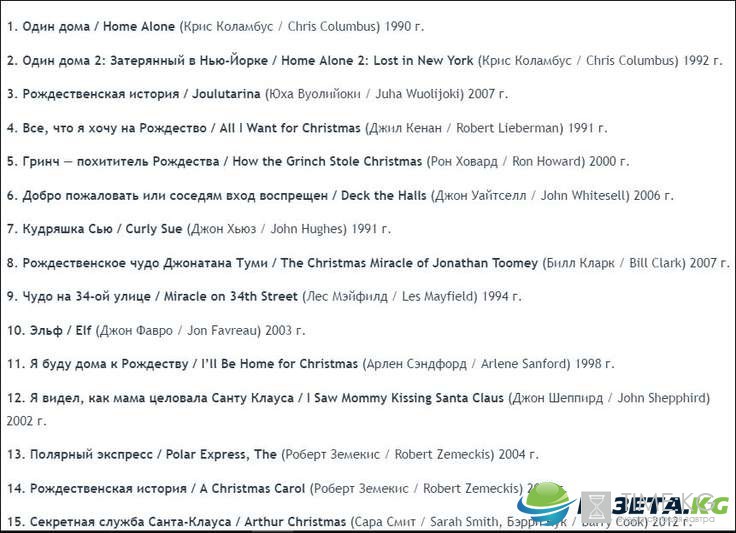Select year '1992 г.' in Home Alone 2 row
This screenshot has width=736, height=533.
(703, 61)
